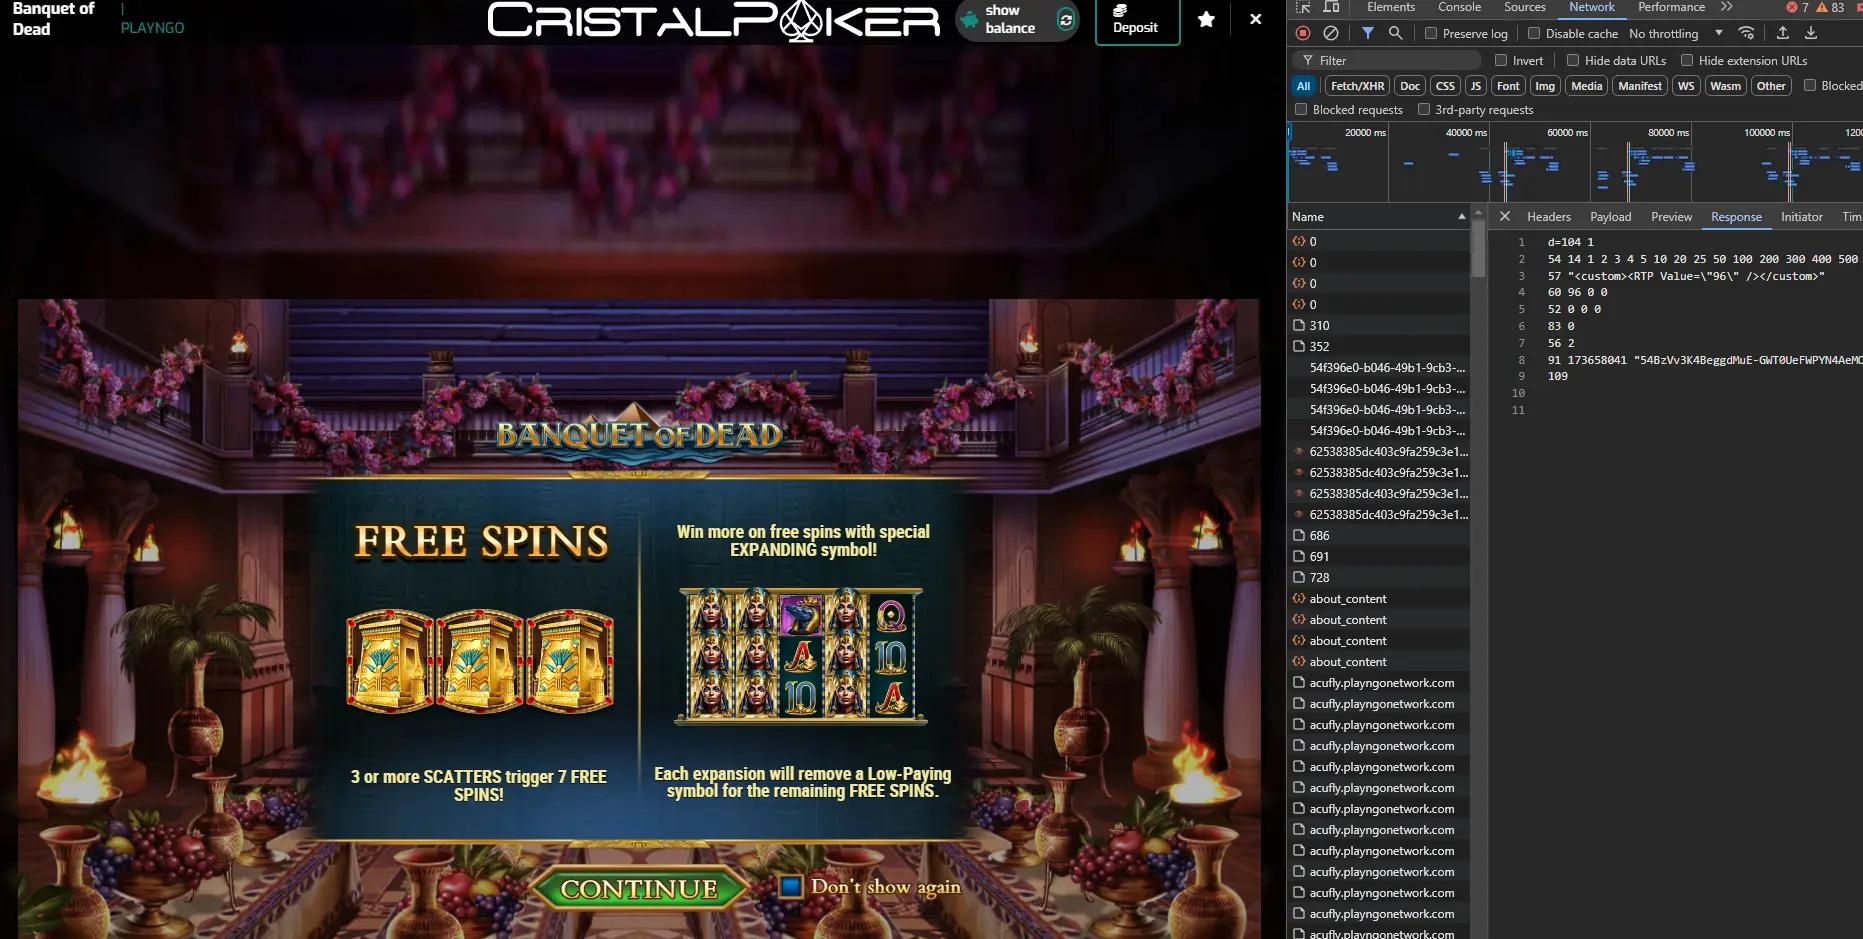The width and height of the screenshot is (1863, 939).
Task: Click the file icon of the first acufly.playngonetwork.com request
Action: tap(1299, 682)
